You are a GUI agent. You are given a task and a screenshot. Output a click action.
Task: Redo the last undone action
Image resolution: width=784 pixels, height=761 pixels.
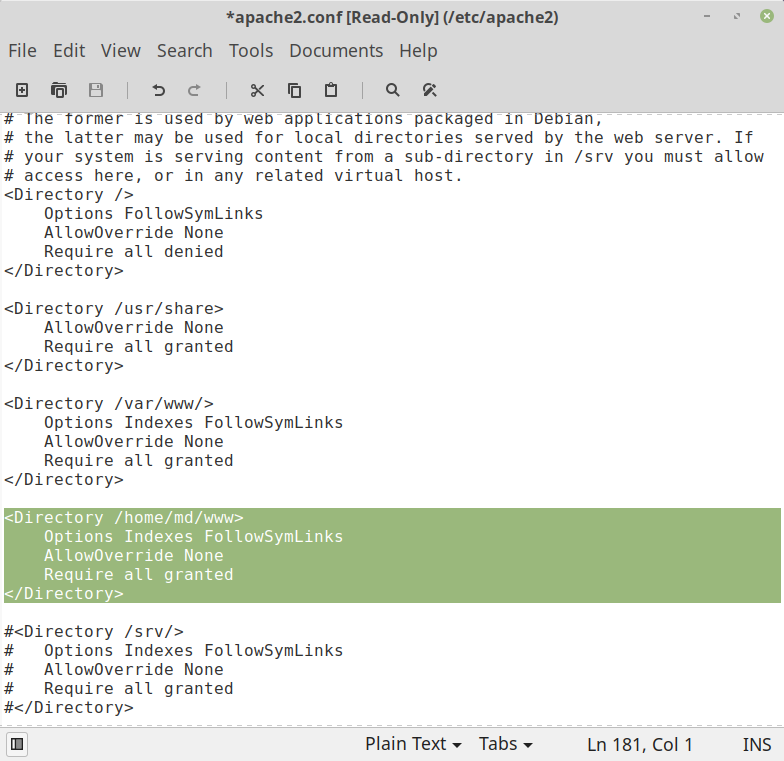click(x=194, y=90)
